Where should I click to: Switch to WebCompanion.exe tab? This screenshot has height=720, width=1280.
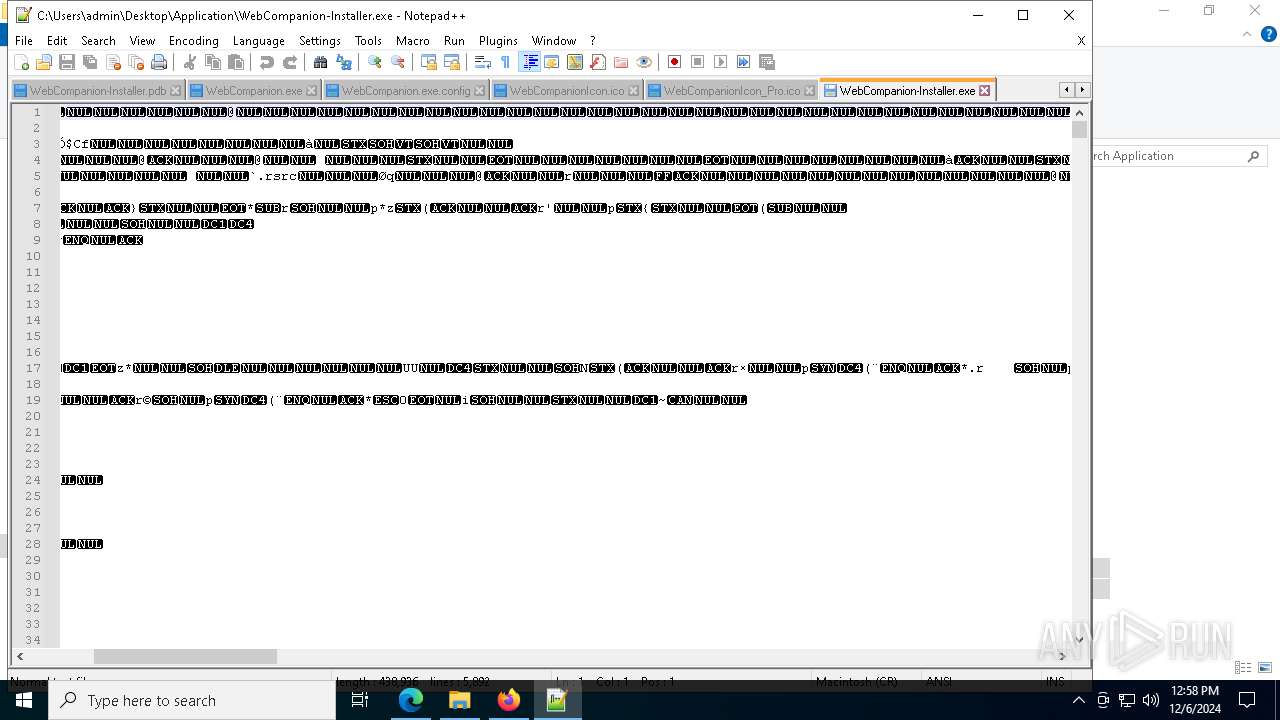tap(254, 91)
